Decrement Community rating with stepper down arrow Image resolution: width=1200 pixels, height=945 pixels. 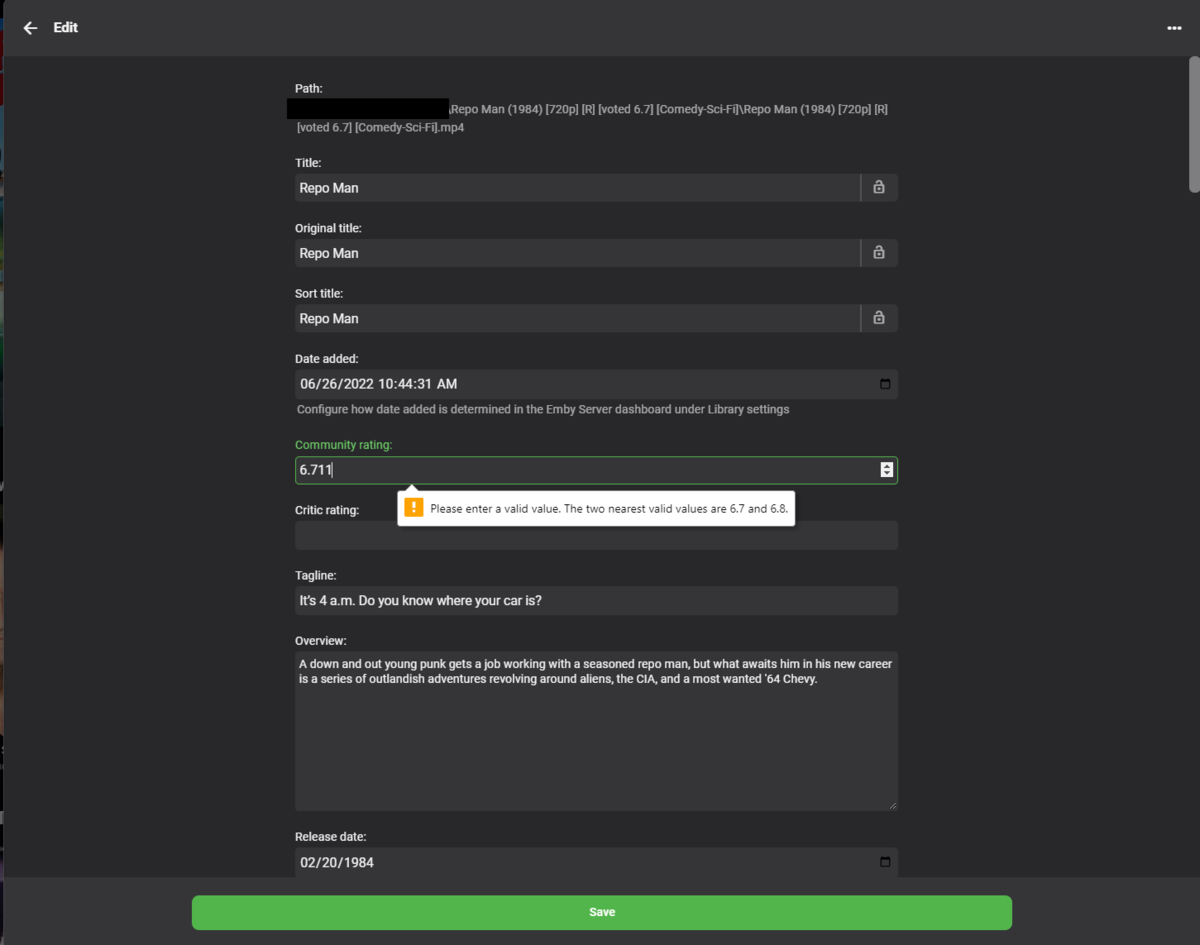tap(886, 473)
